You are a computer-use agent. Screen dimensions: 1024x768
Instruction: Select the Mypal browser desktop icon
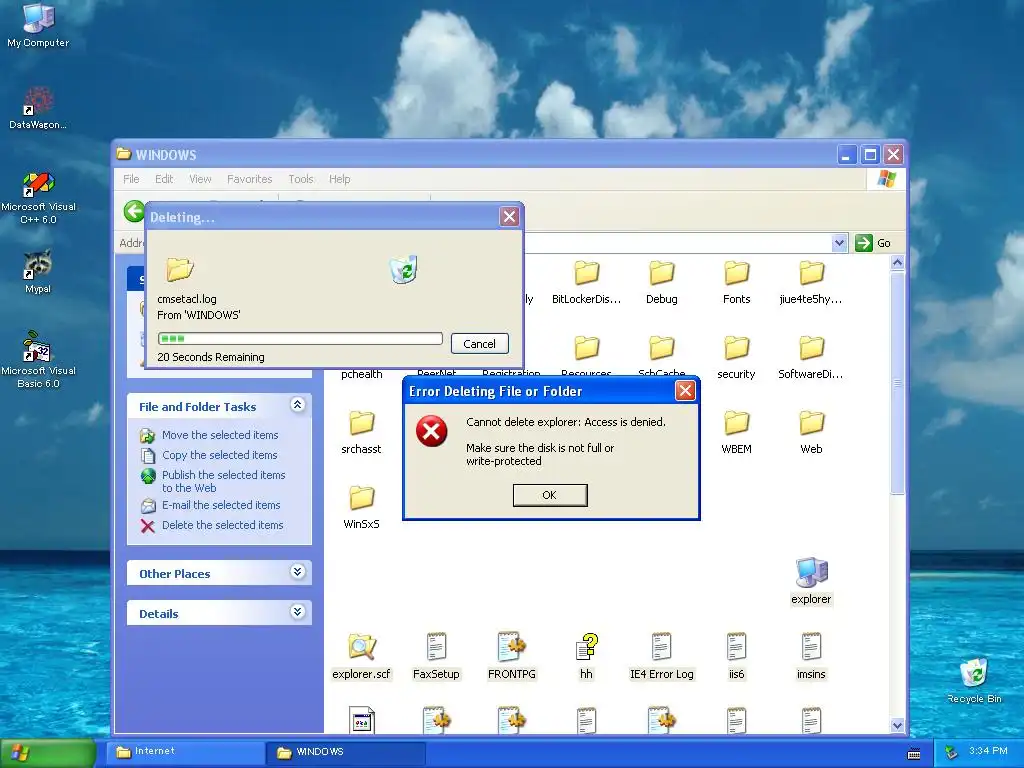click(38, 272)
